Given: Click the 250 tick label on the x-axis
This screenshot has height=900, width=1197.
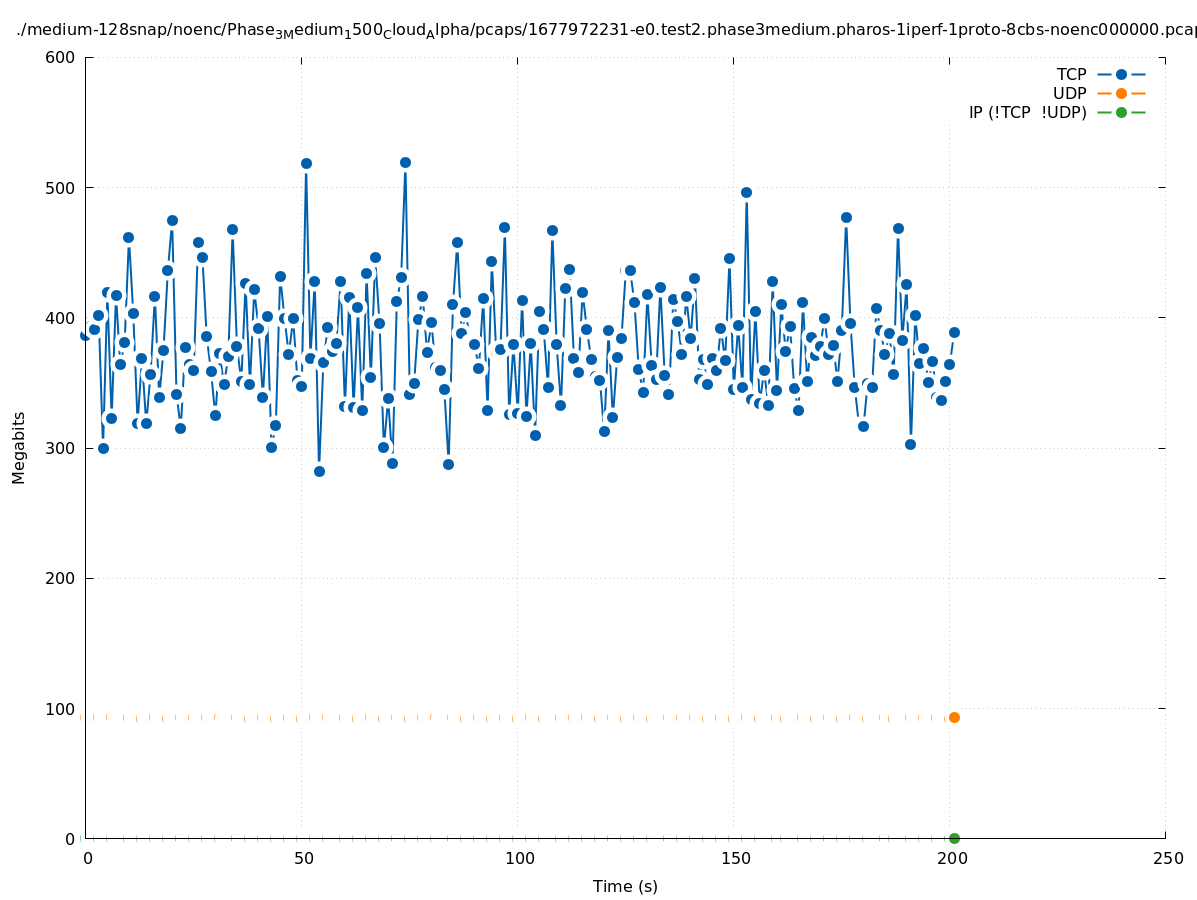Looking at the screenshot, I should click(x=1167, y=858).
